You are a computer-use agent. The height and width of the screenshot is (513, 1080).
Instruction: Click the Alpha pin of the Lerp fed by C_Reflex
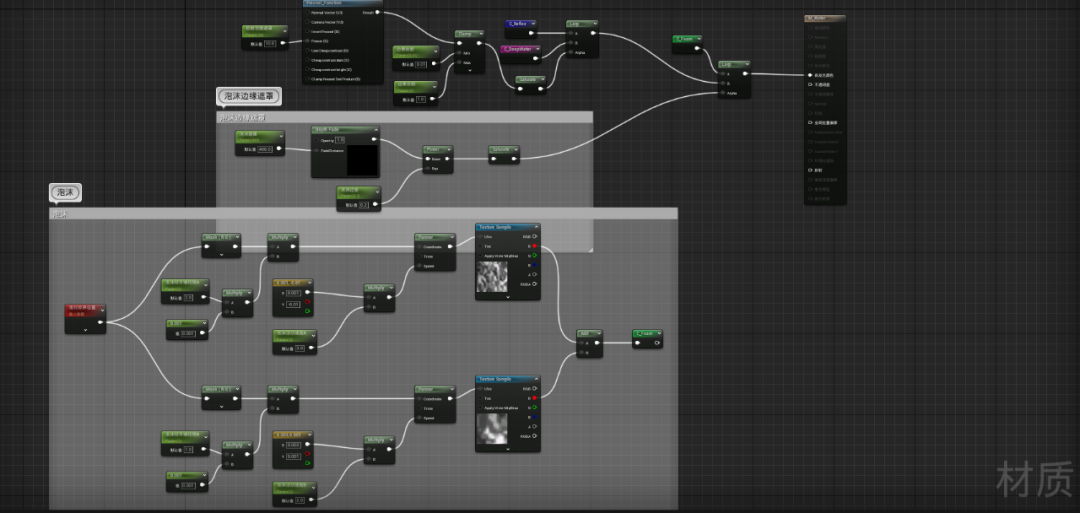(570, 52)
